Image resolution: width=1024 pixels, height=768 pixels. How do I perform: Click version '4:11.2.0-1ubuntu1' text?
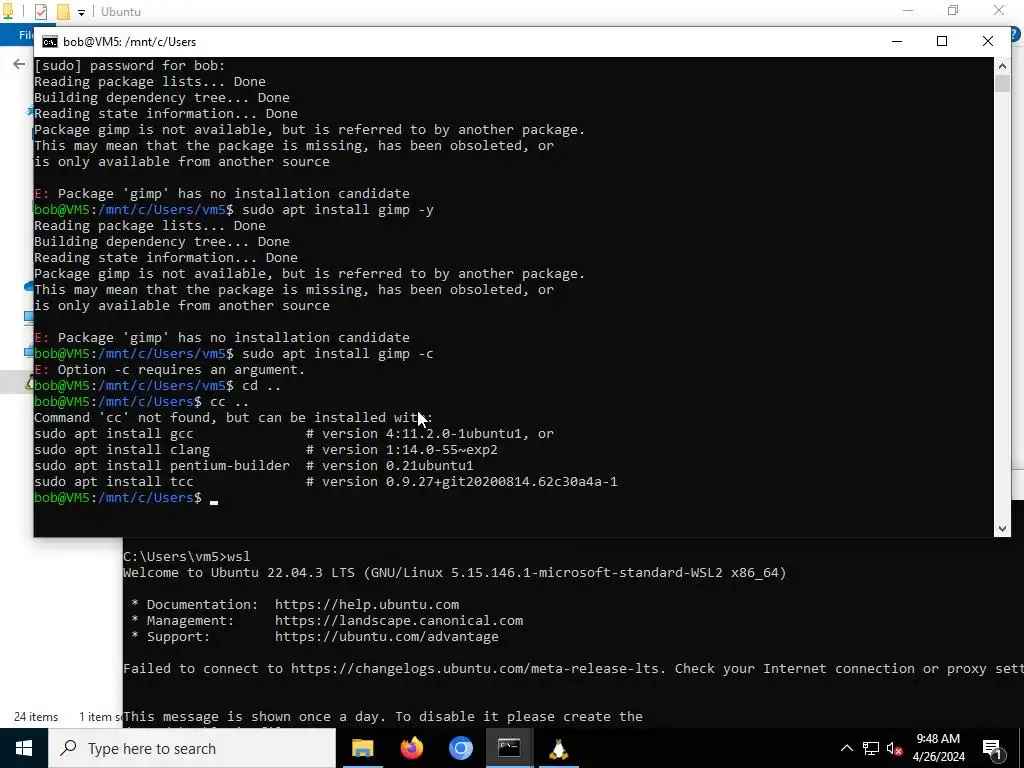[453, 434]
